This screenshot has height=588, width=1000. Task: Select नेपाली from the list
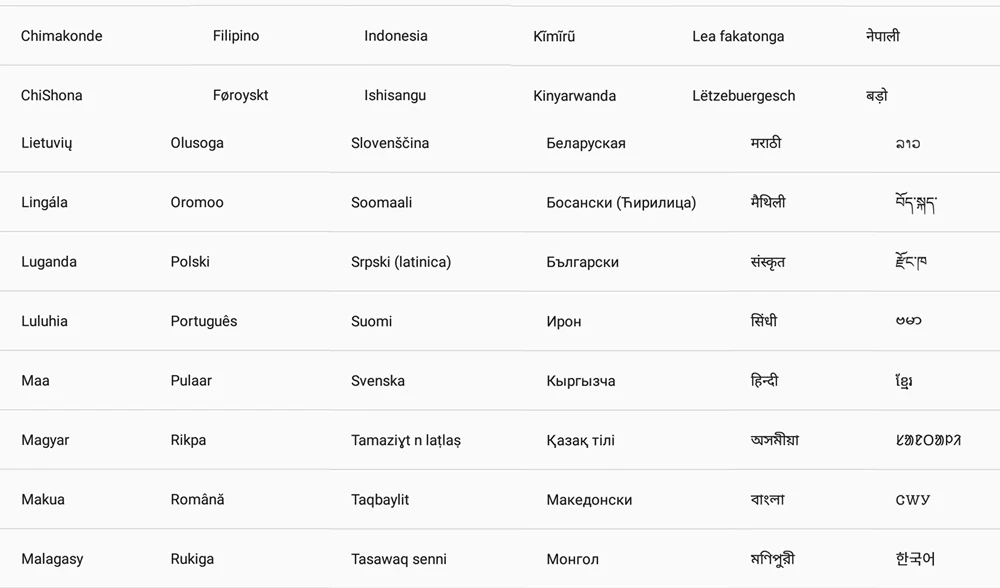point(884,35)
